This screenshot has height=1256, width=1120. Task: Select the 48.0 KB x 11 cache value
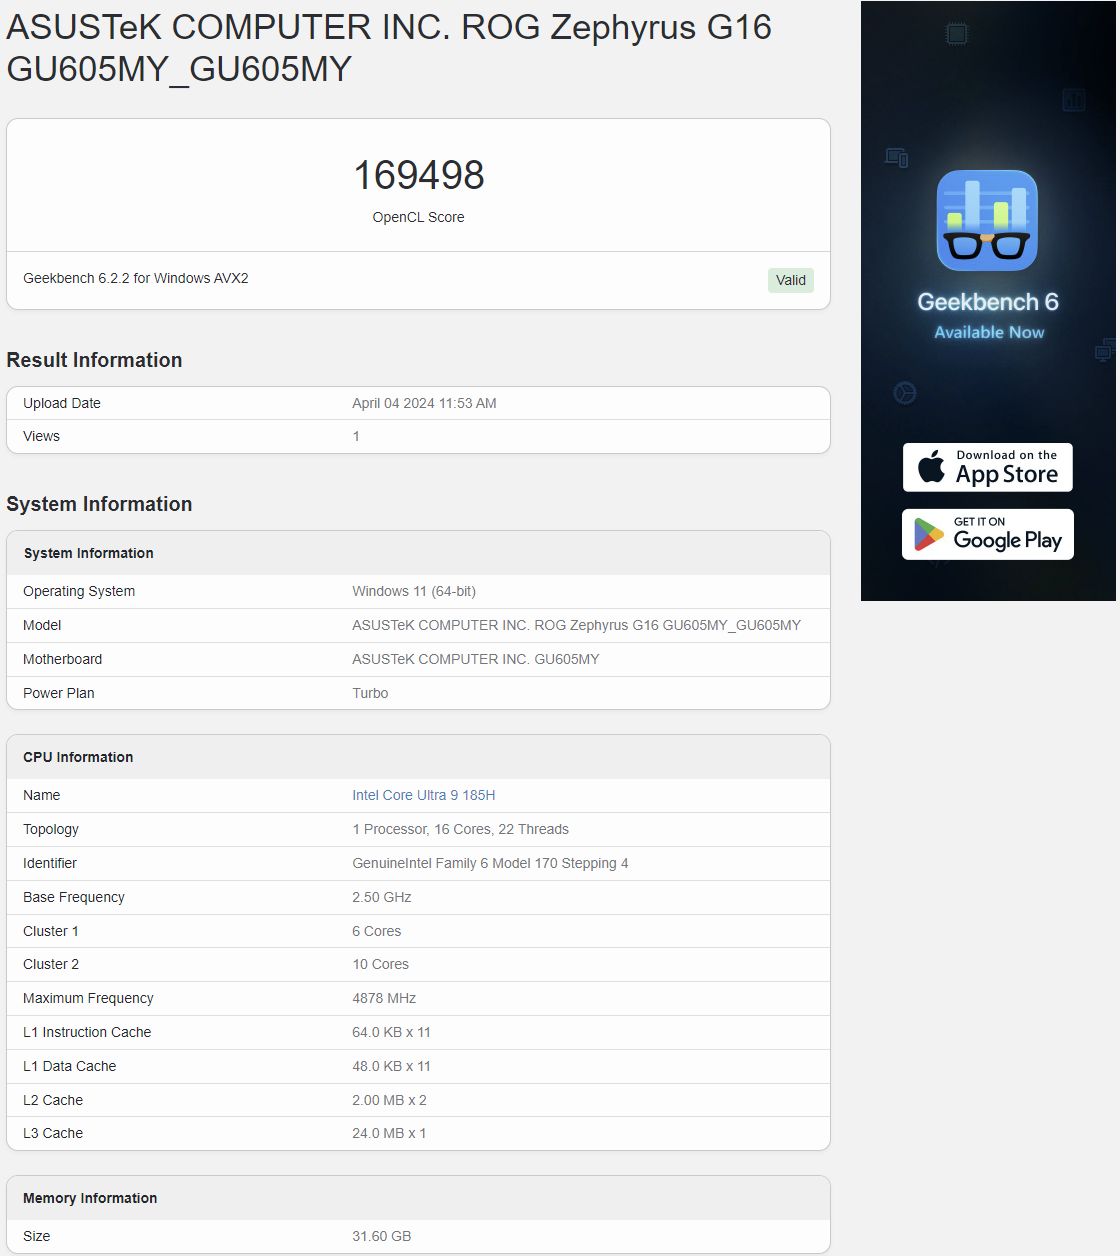coord(391,1066)
